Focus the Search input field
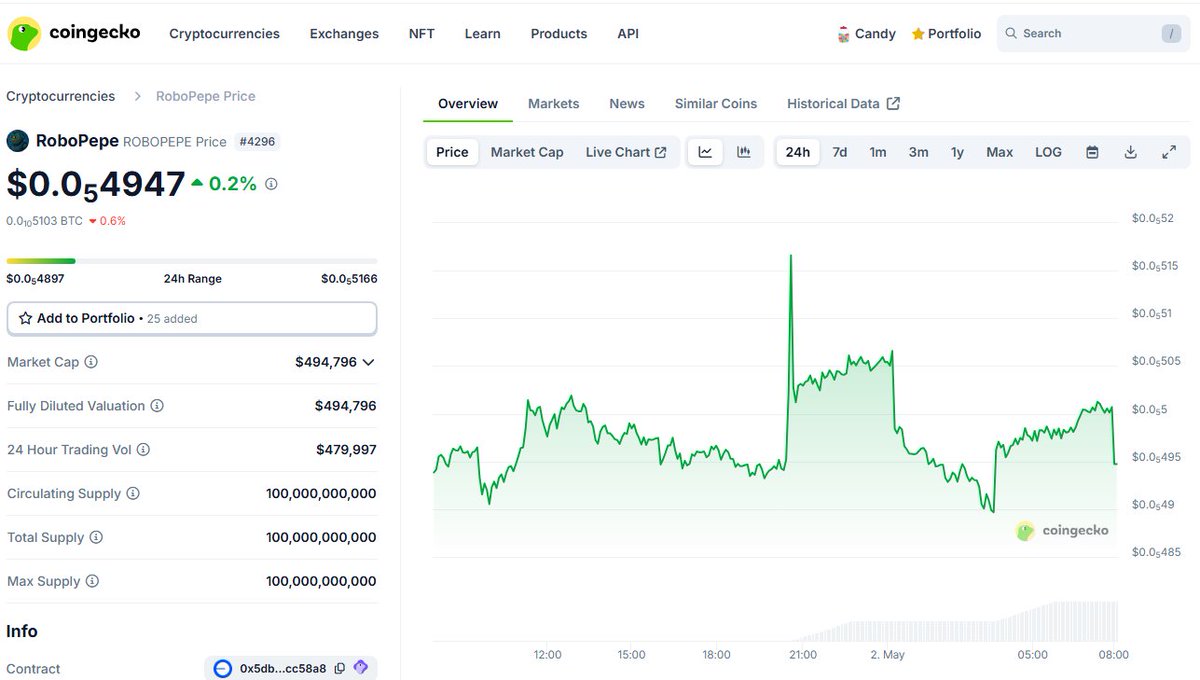Screen dimensions: 1200x680 pyautogui.click(x=1094, y=34)
